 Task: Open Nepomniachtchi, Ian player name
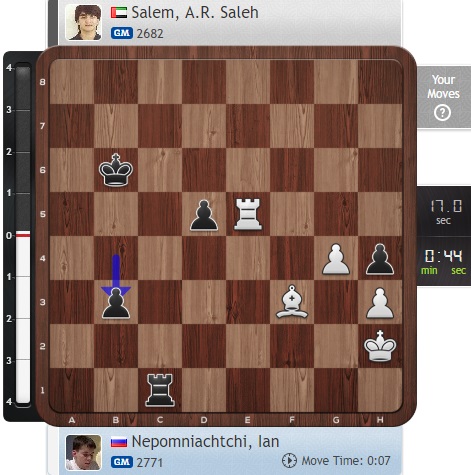[x=205, y=442]
